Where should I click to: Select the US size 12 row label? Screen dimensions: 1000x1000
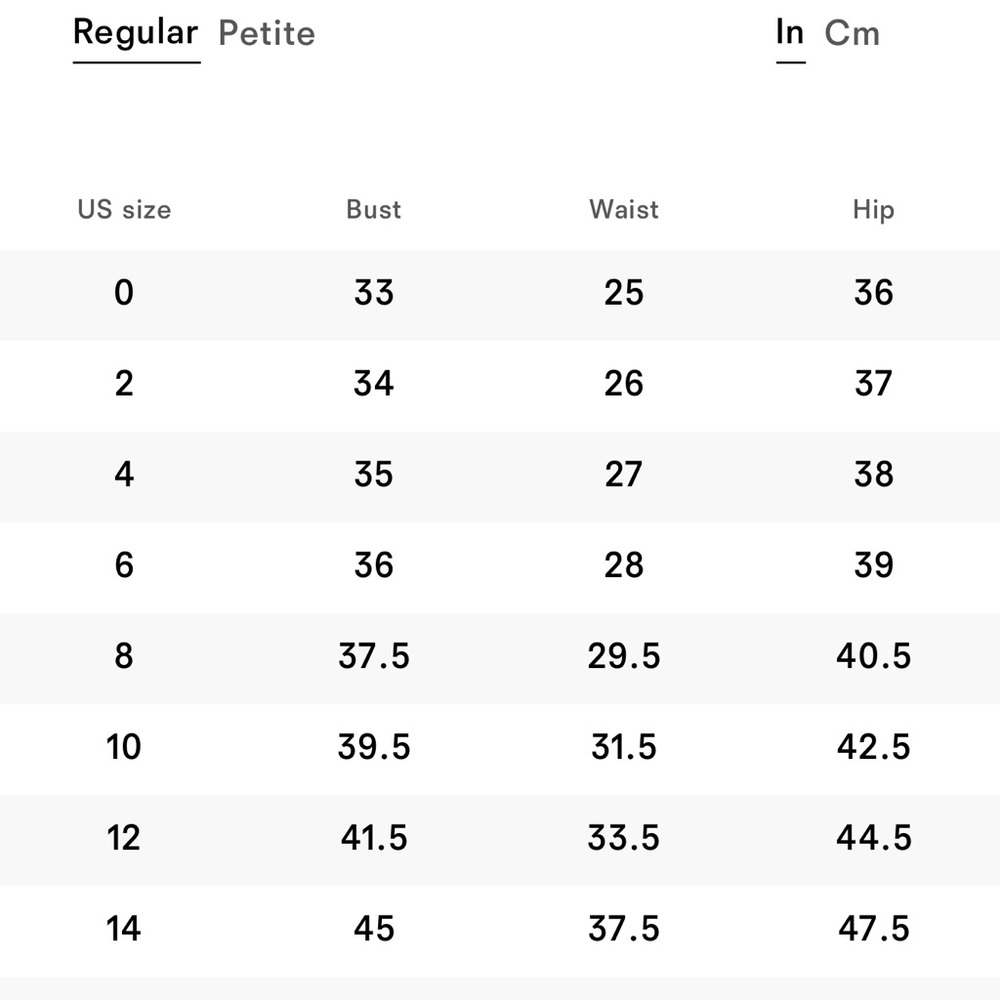click(x=124, y=838)
